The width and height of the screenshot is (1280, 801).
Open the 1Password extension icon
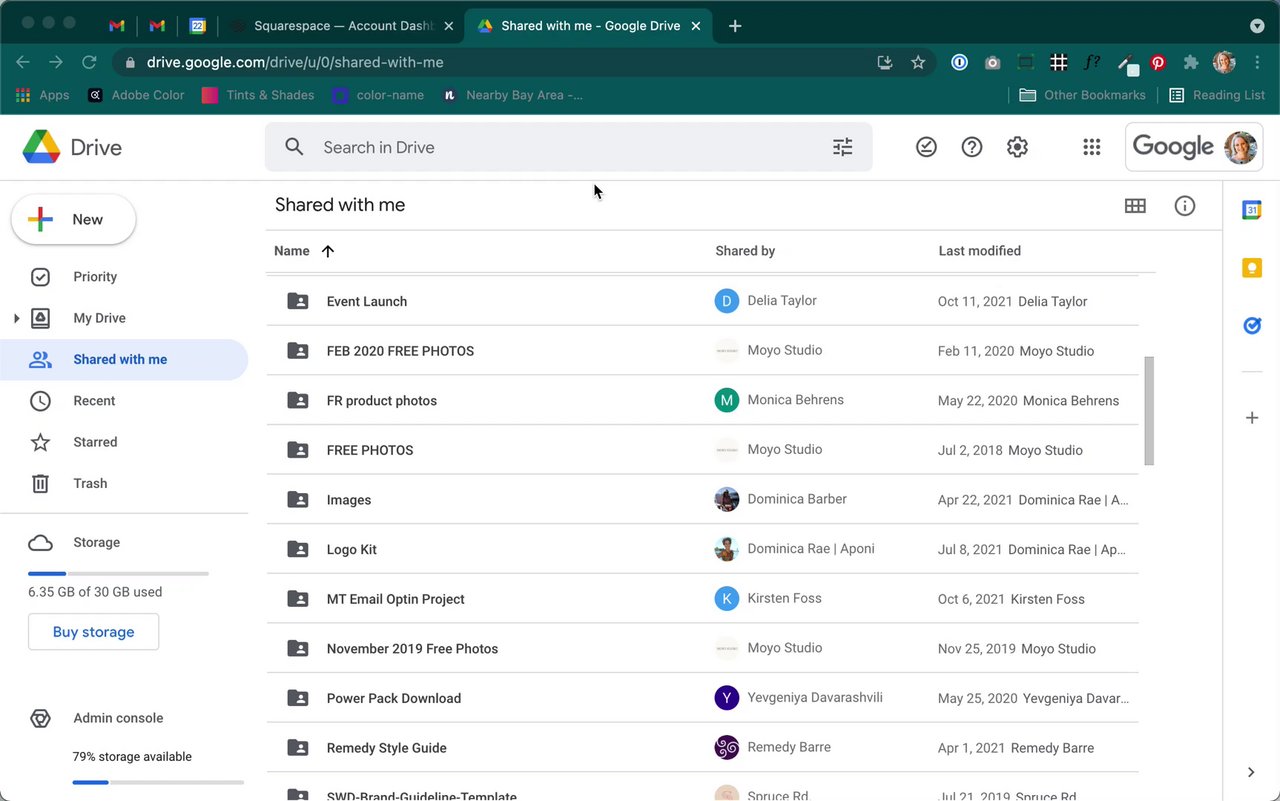959,62
